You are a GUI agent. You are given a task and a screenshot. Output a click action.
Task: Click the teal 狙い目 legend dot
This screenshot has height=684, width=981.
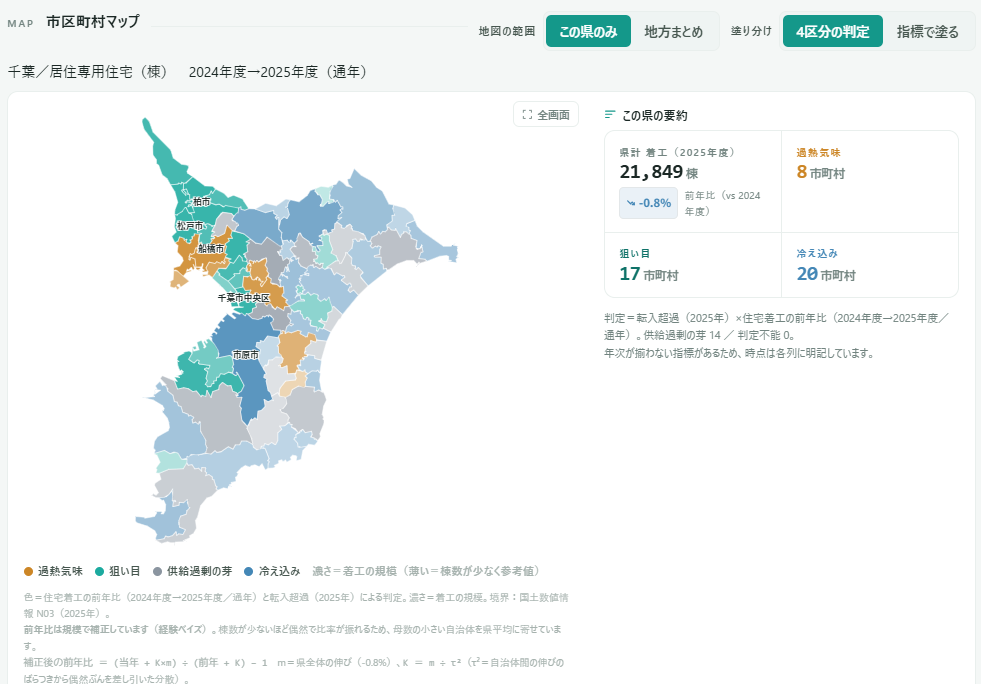pyautogui.click(x=99, y=571)
